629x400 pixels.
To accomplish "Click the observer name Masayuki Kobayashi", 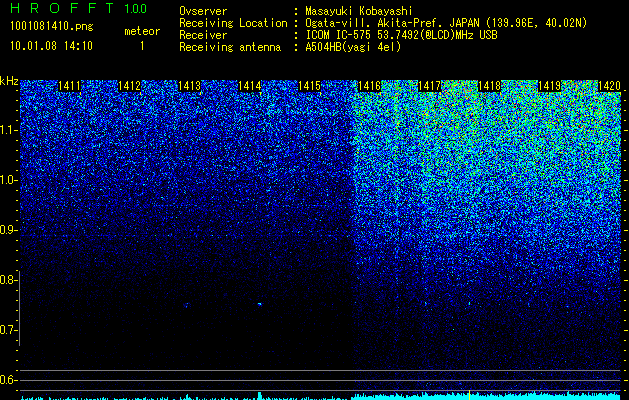I will click(358, 11).
